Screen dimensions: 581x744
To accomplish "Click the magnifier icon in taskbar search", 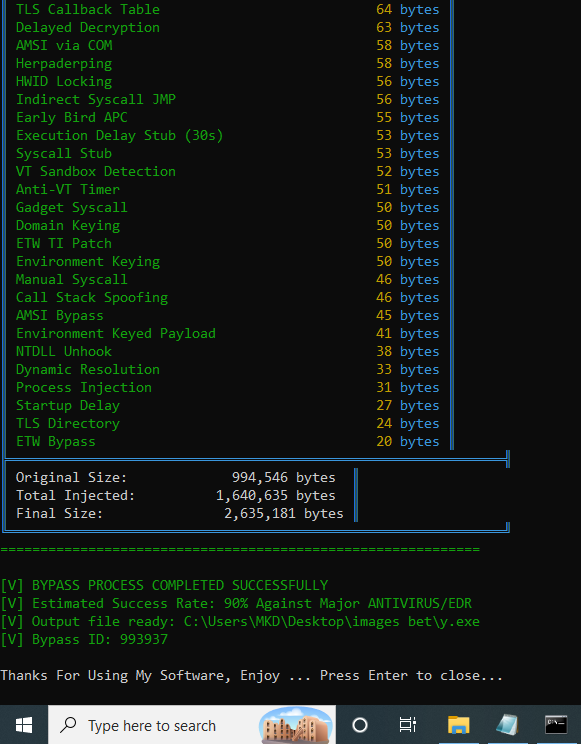I will [x=69, y=725].
